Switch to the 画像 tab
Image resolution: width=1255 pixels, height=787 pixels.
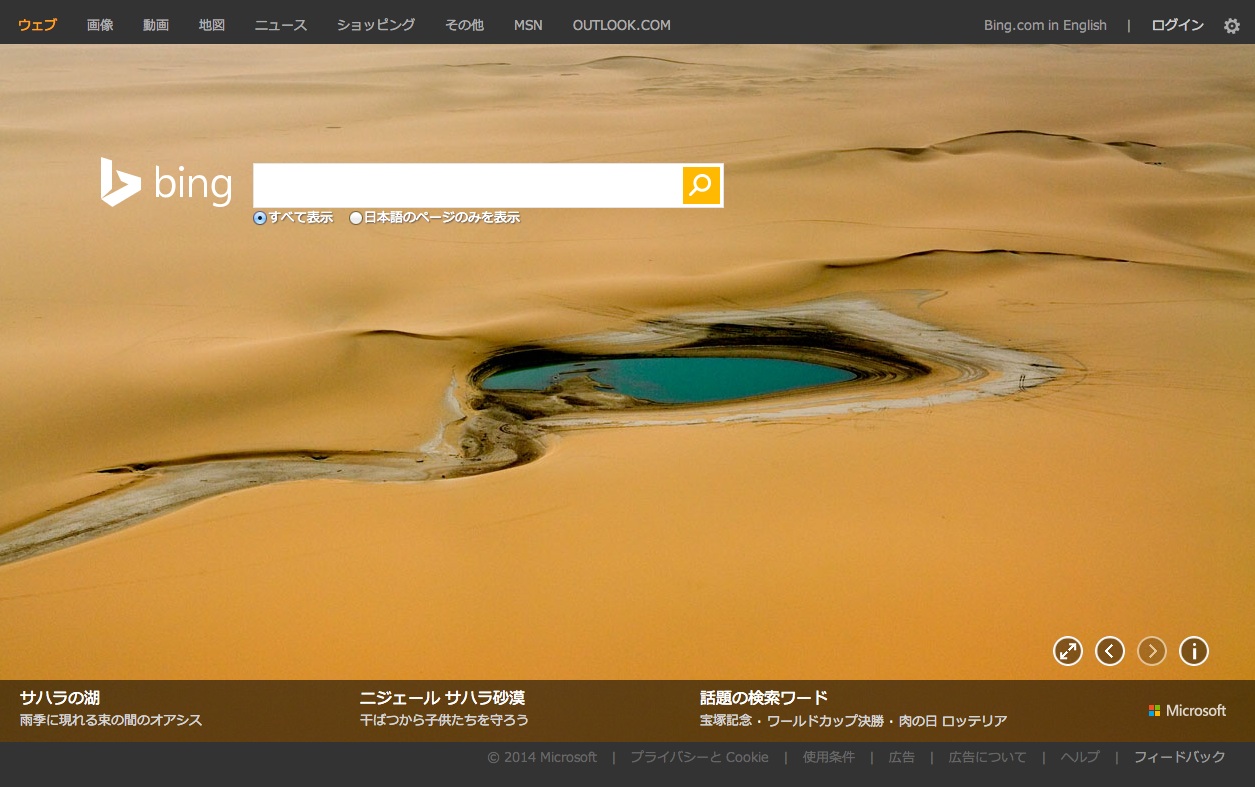(100, 25)
